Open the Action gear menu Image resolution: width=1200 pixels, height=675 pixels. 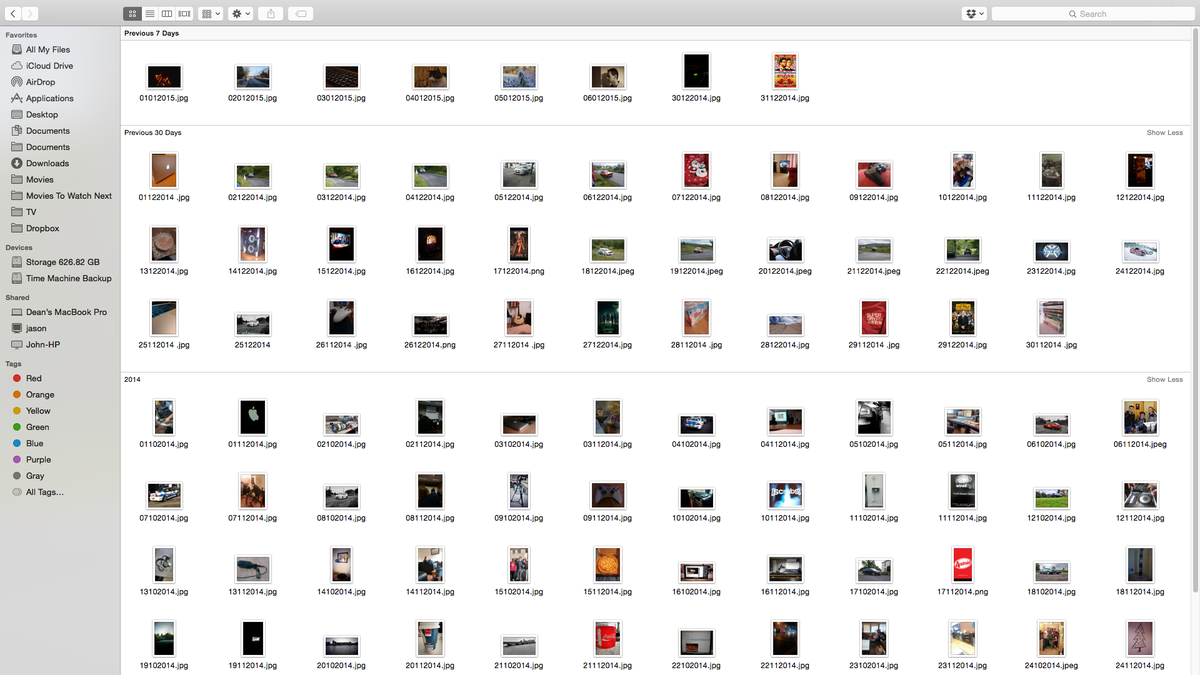[241, 14]
